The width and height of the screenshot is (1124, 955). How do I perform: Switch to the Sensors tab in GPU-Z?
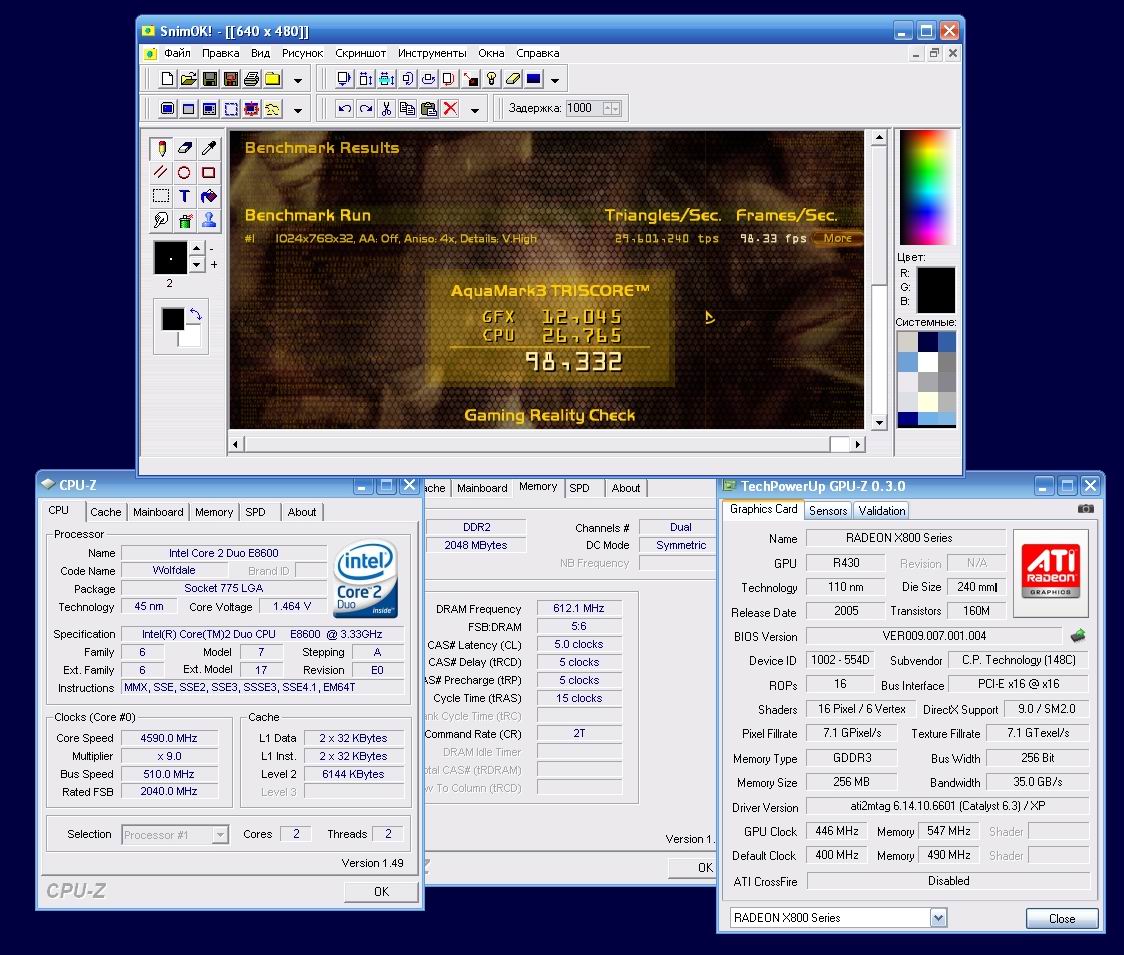(x=828, y=510)
